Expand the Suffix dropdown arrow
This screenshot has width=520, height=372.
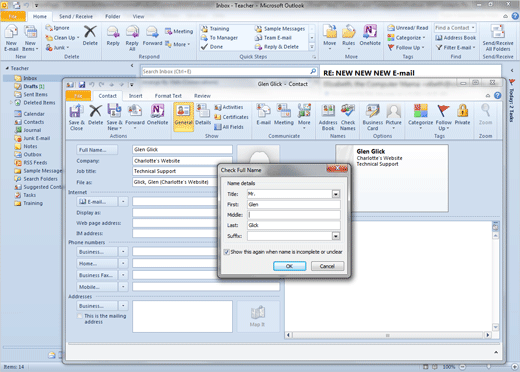[336, 236]
